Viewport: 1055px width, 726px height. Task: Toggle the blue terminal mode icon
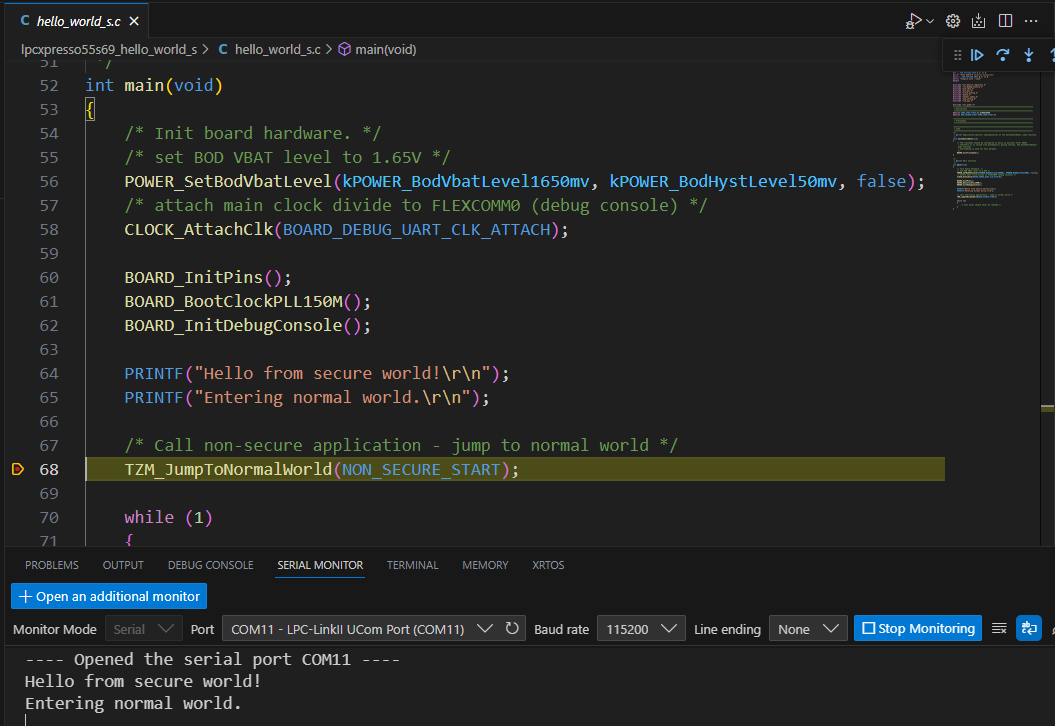point(1028,629)
